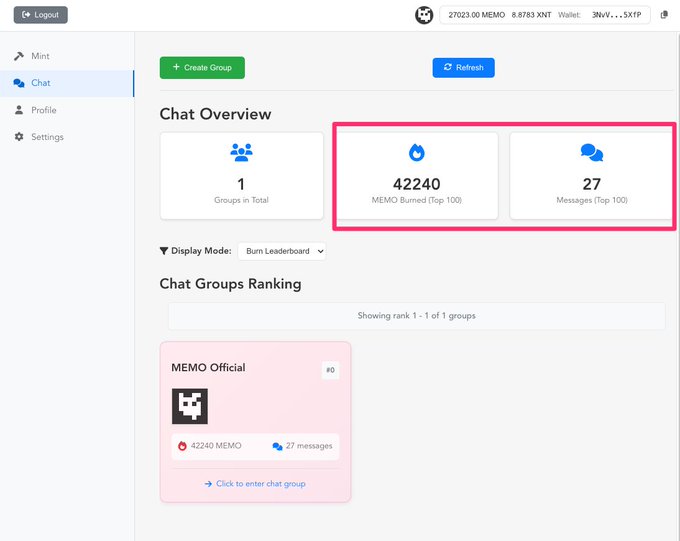This screenshot has width=680, height=541.
Task: Click the message bubble icon in group card
Action: (277, 446)
